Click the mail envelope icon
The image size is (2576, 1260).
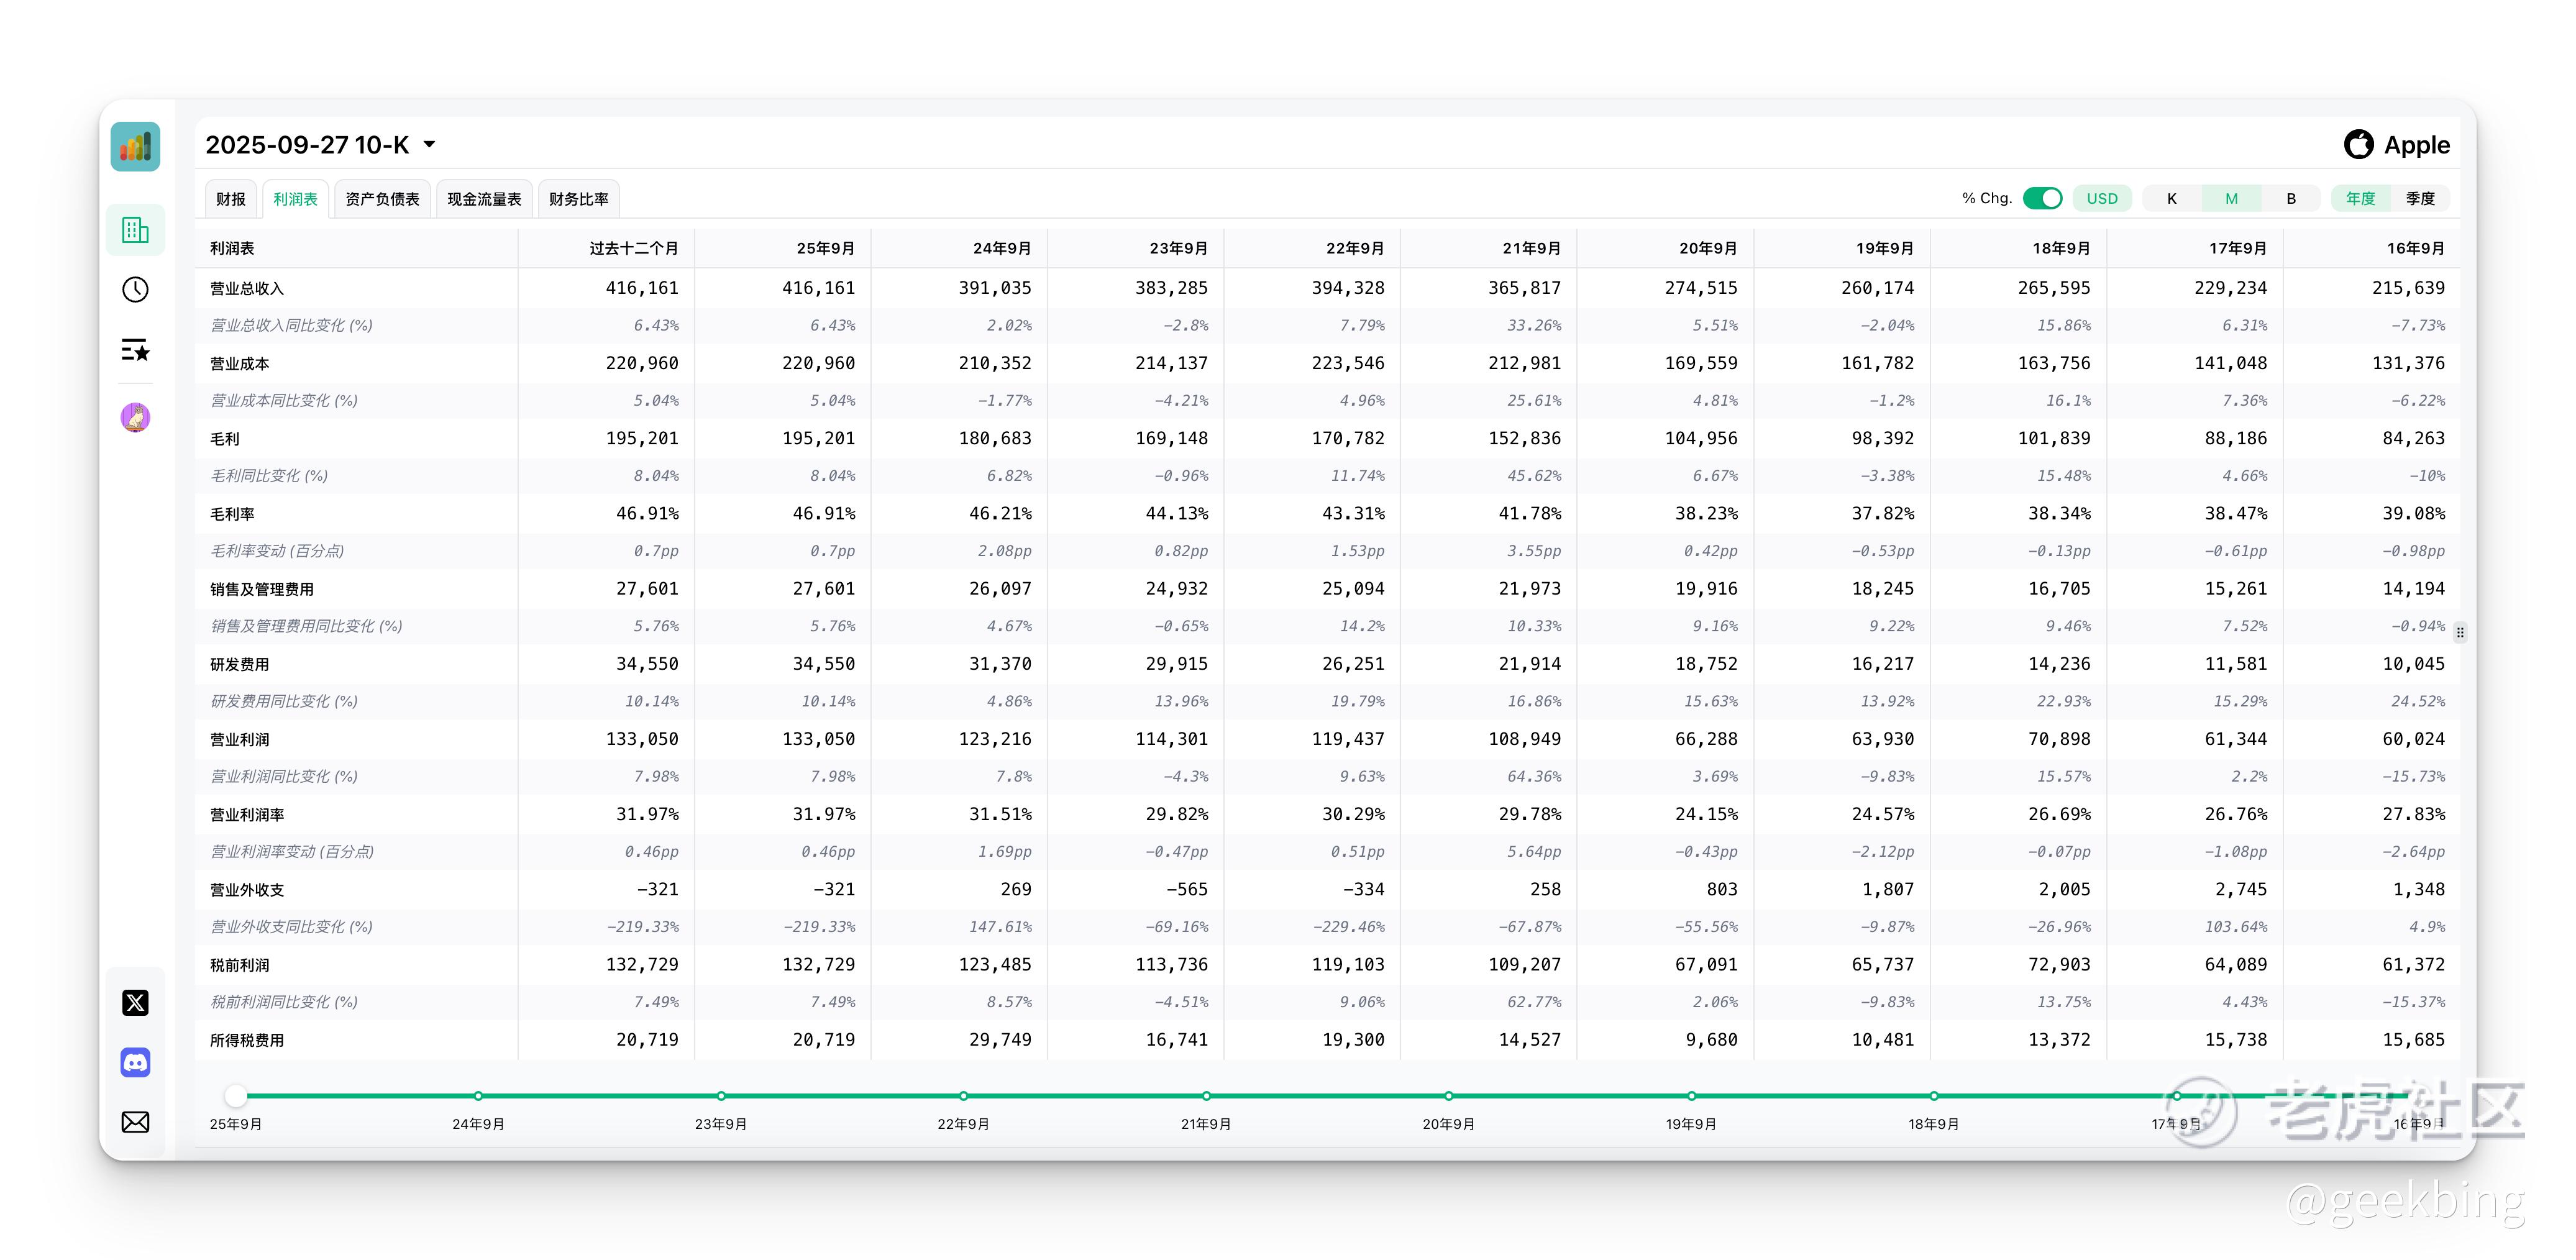[135, 1122]
